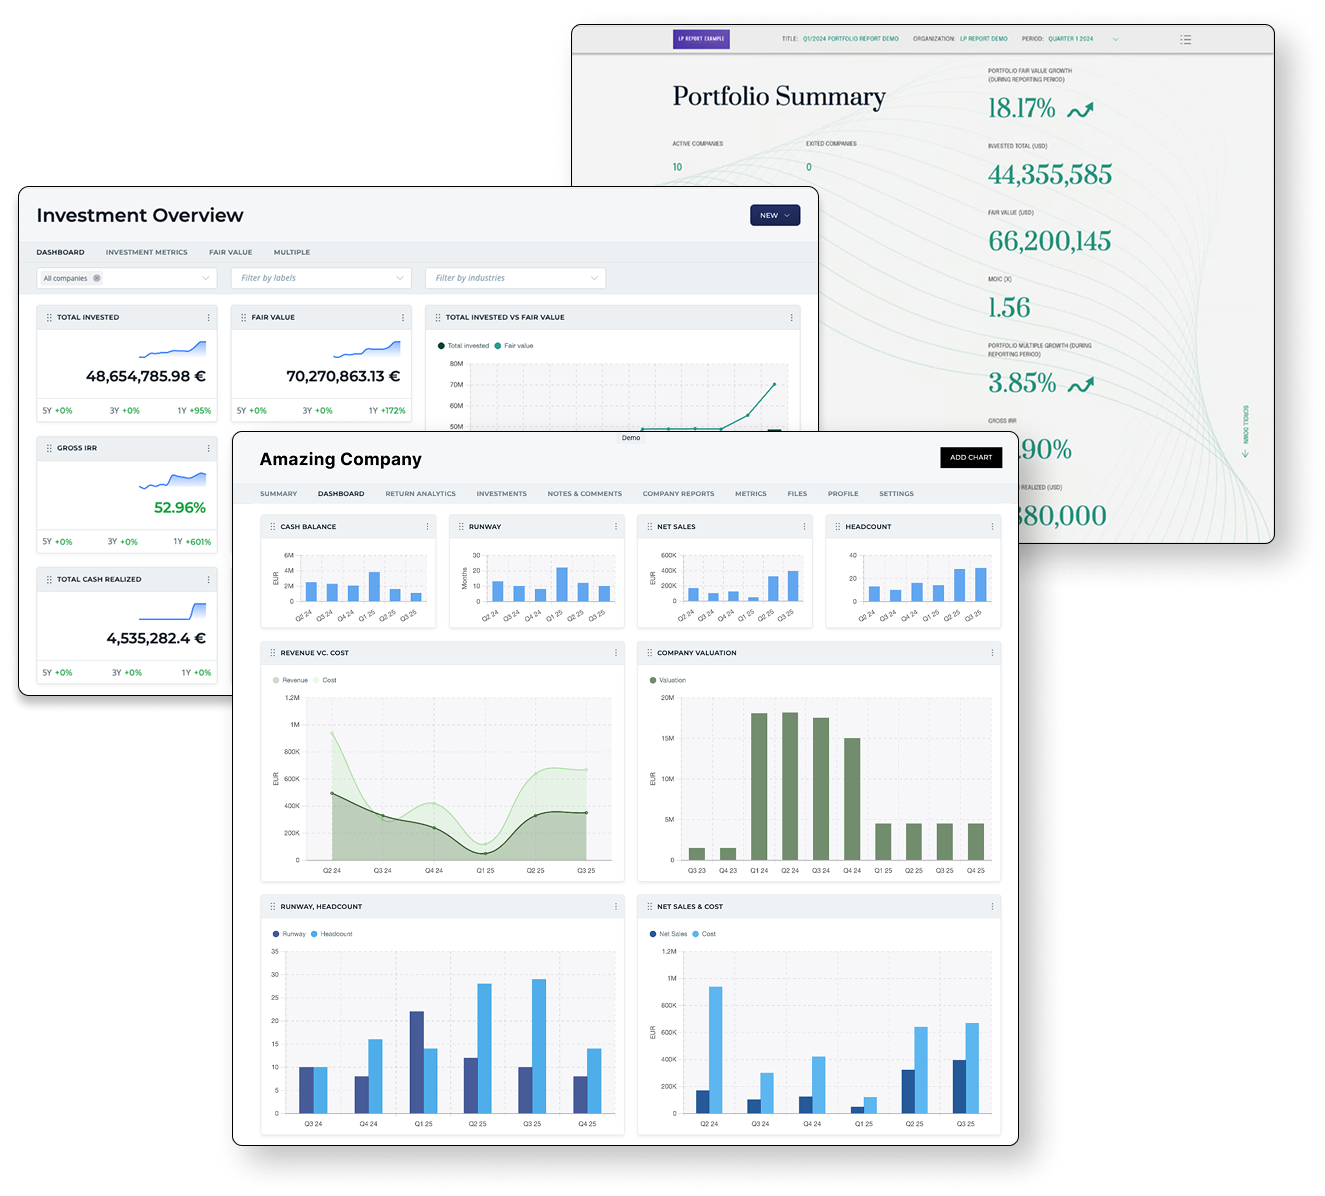Open the Runway widget three-dot menu
1325x1196 pixels.
pyautogui.click(x=616, y=527)
